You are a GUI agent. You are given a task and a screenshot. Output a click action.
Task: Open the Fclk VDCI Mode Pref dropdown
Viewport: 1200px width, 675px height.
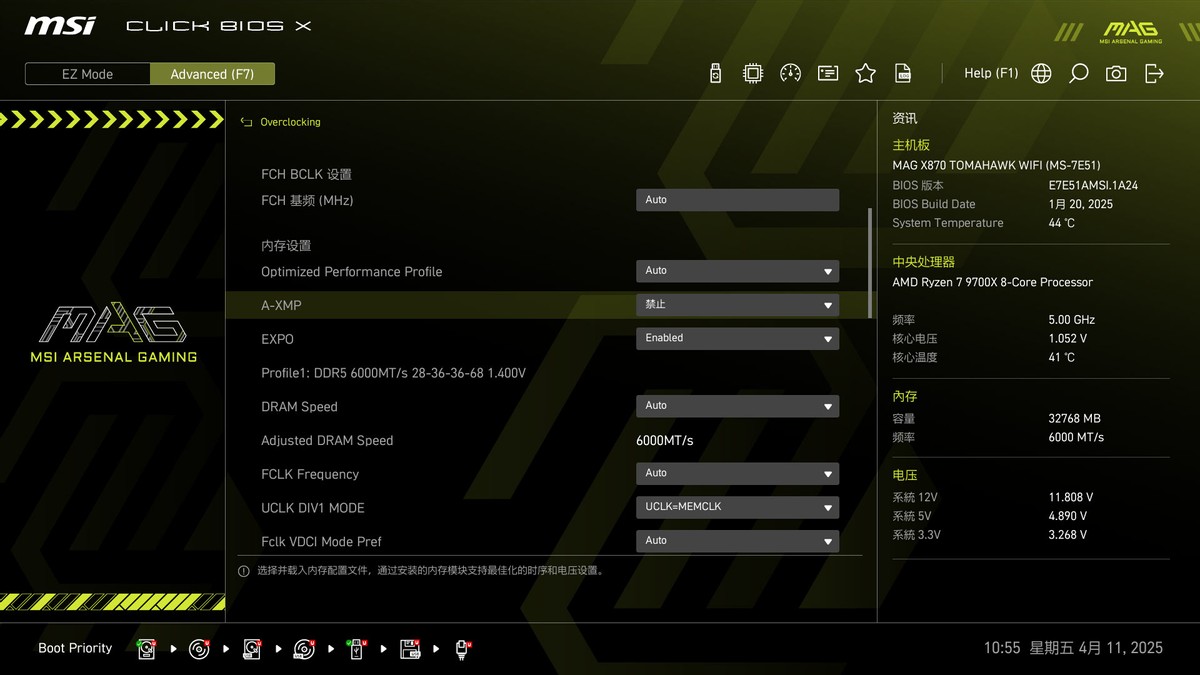coord(737,541)
